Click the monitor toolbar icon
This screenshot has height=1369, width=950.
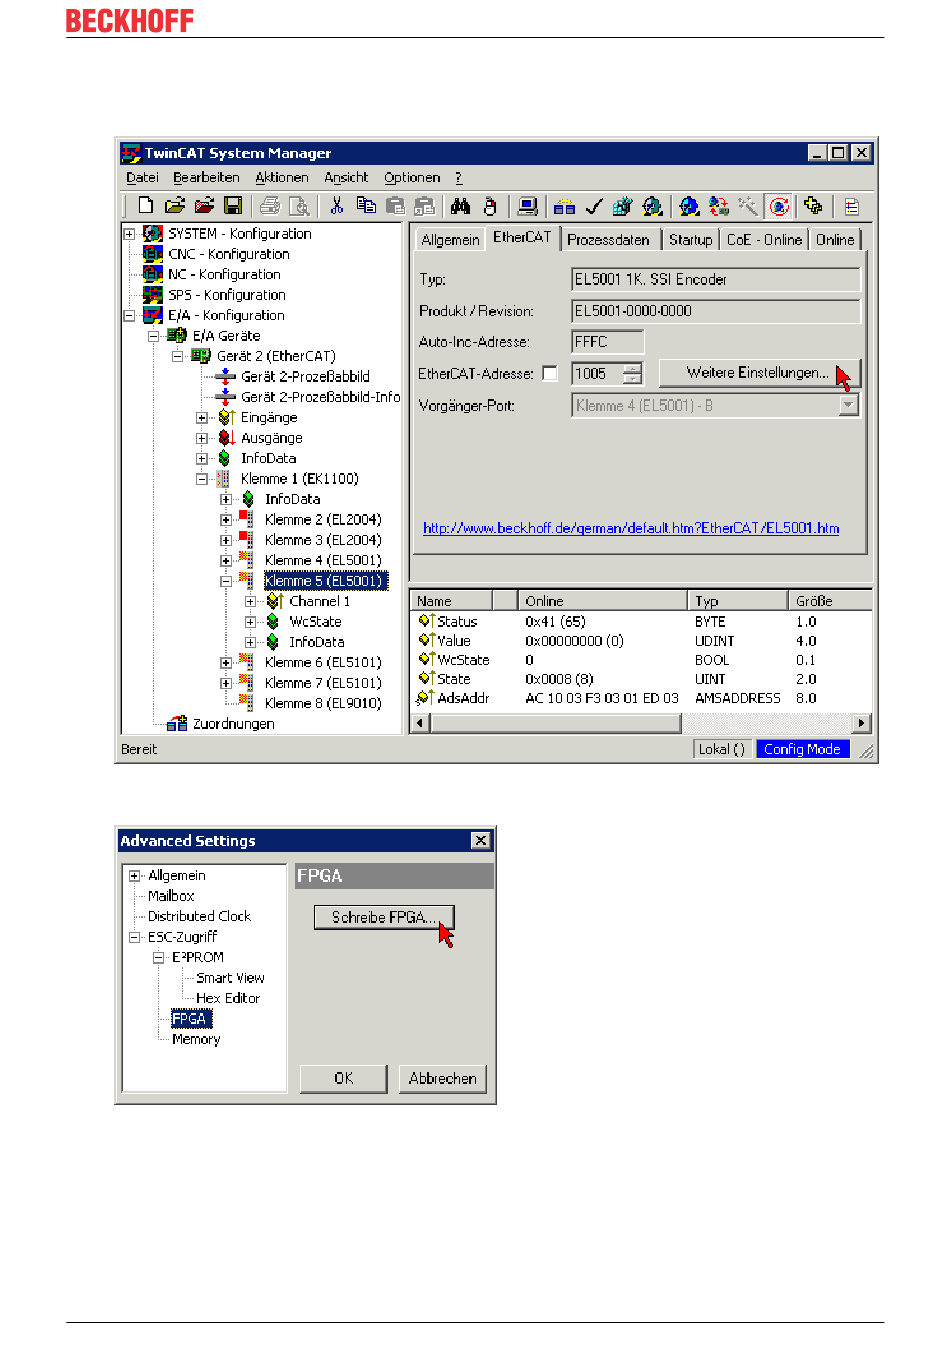coord(528,206)
